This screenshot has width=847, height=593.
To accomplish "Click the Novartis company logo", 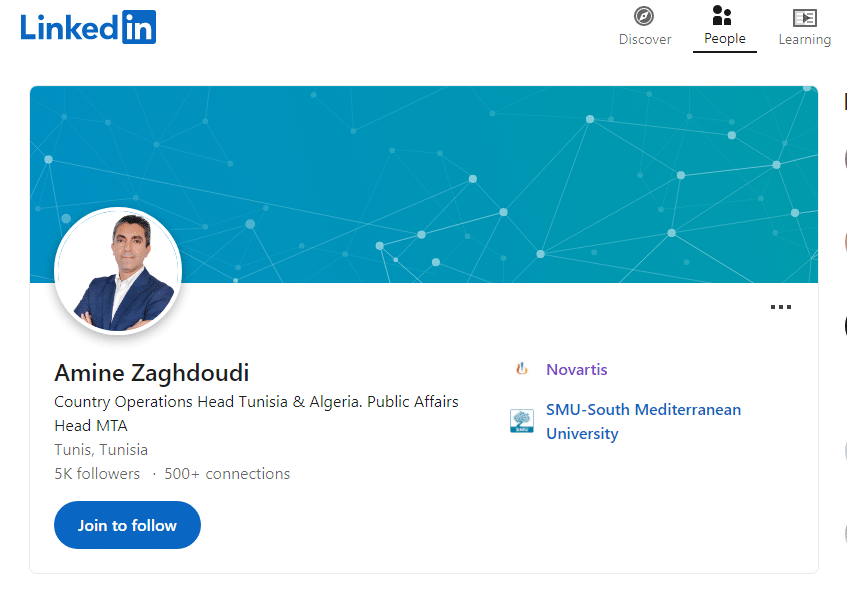I will [521, 369].
